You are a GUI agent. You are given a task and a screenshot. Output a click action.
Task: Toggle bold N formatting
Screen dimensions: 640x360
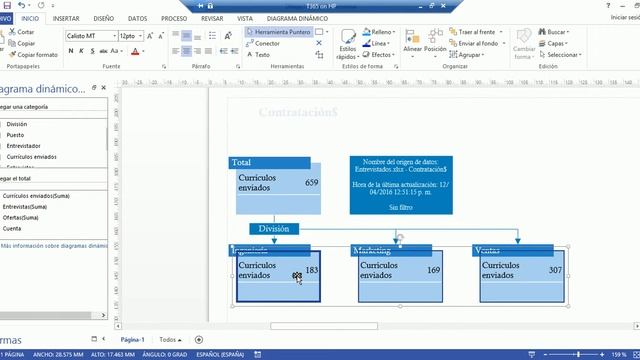[x=71, y=51]
